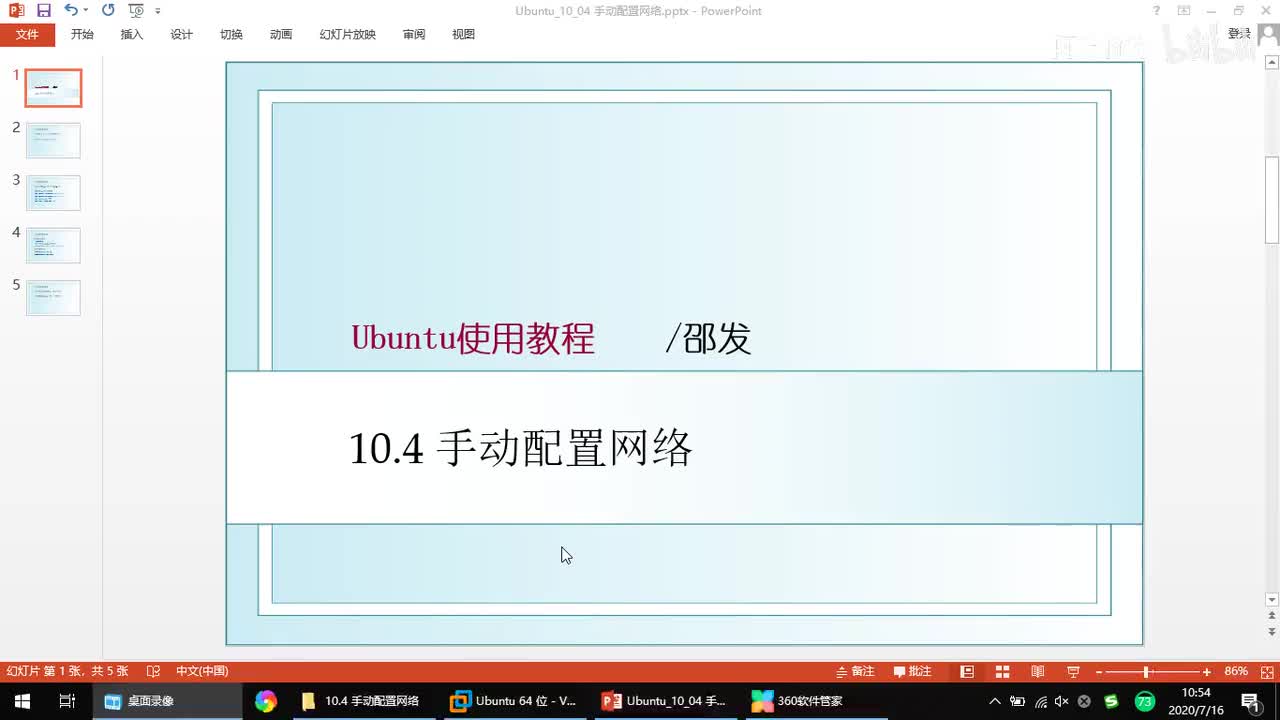Open Ribbon Display Options icon

(x=1184, y=11)
